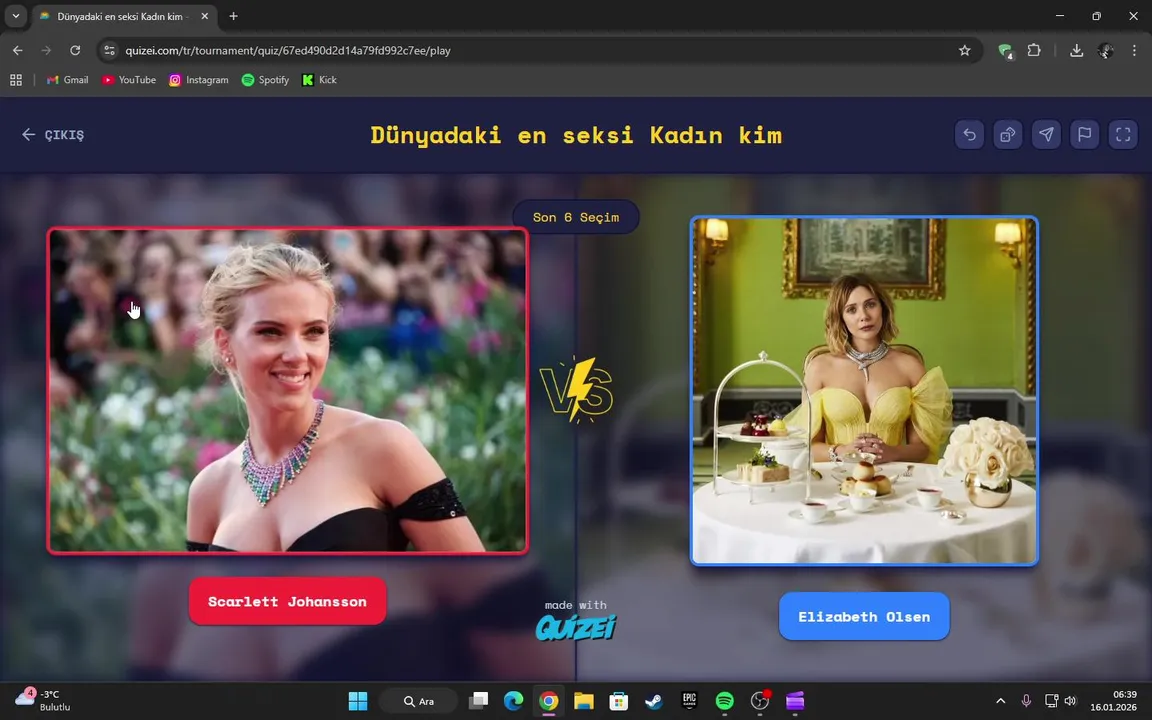This screenshot has height=720, width=1152.
Task: Open Chrome downloads icon
Action: 1076,50
